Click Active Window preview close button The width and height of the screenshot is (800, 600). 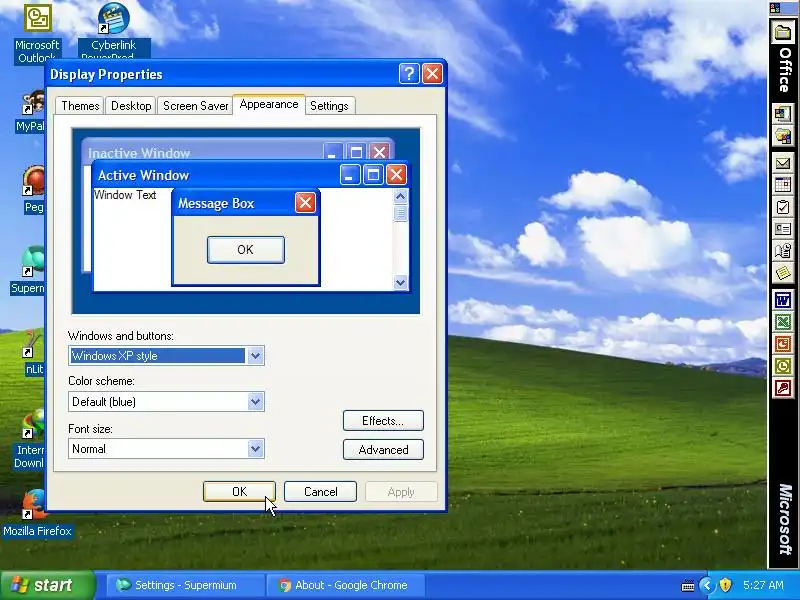pos(396,175)
